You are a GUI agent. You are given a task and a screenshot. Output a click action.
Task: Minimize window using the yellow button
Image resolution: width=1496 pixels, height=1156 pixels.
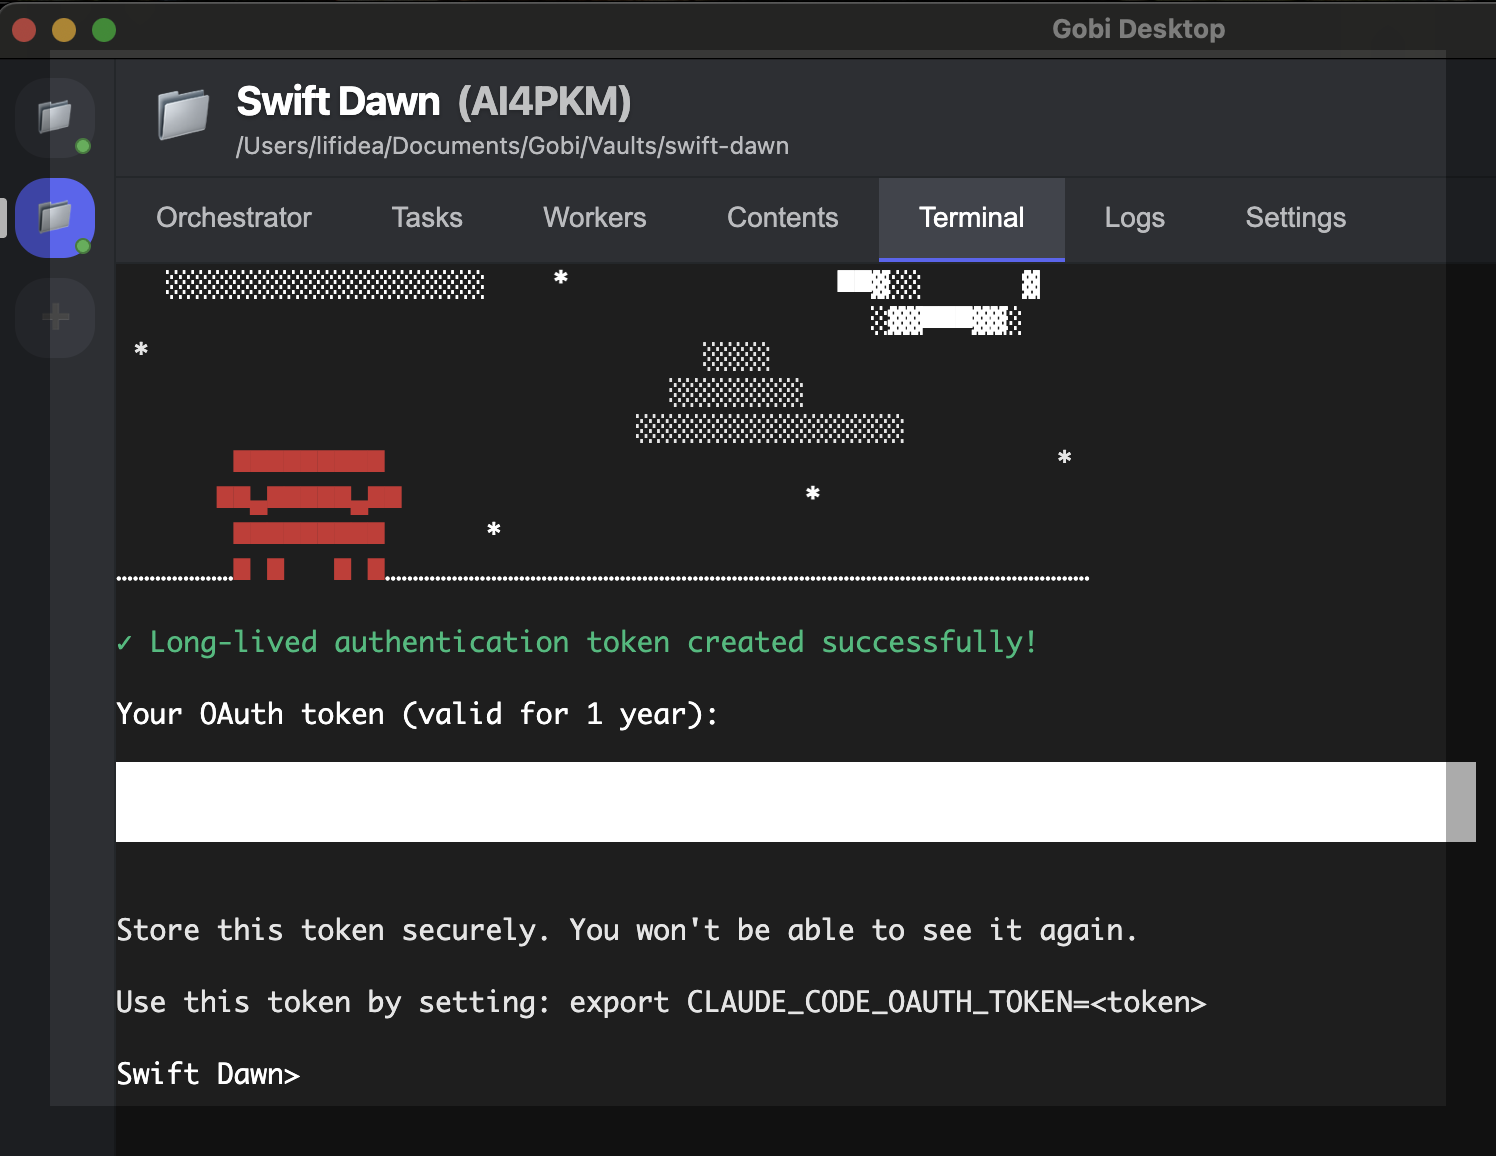(x=64, y=30)
